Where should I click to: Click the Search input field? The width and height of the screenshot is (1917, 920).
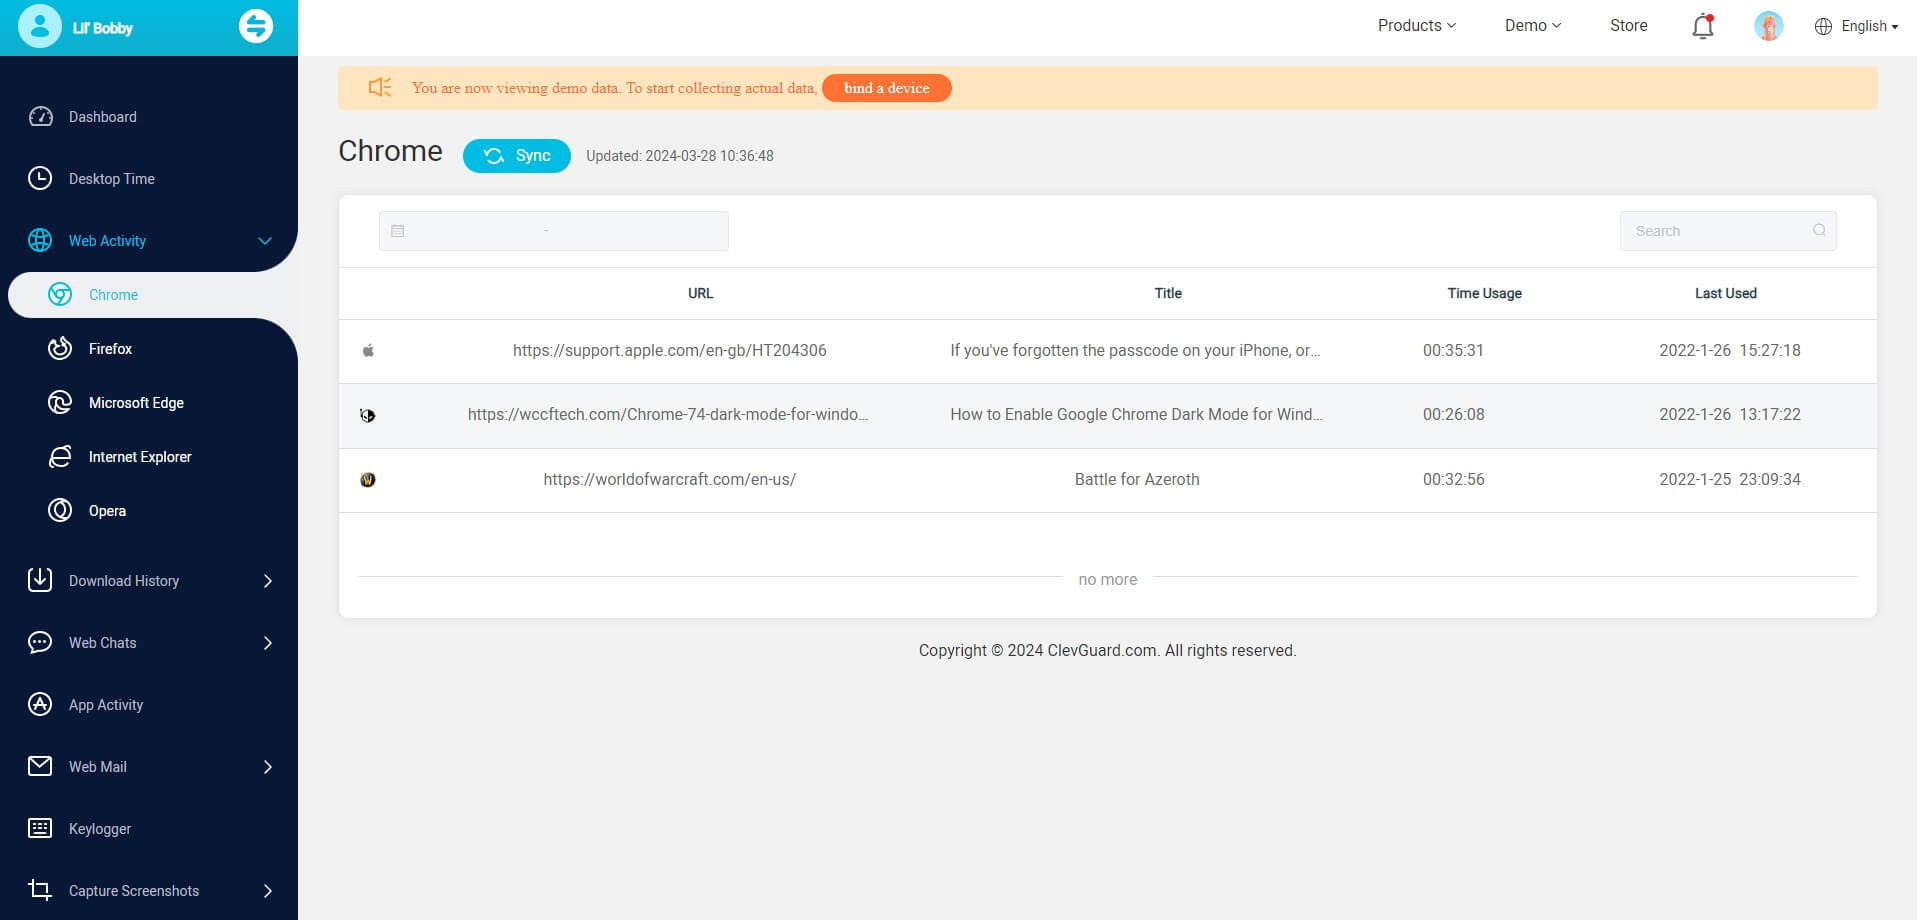coord(1728,231)
